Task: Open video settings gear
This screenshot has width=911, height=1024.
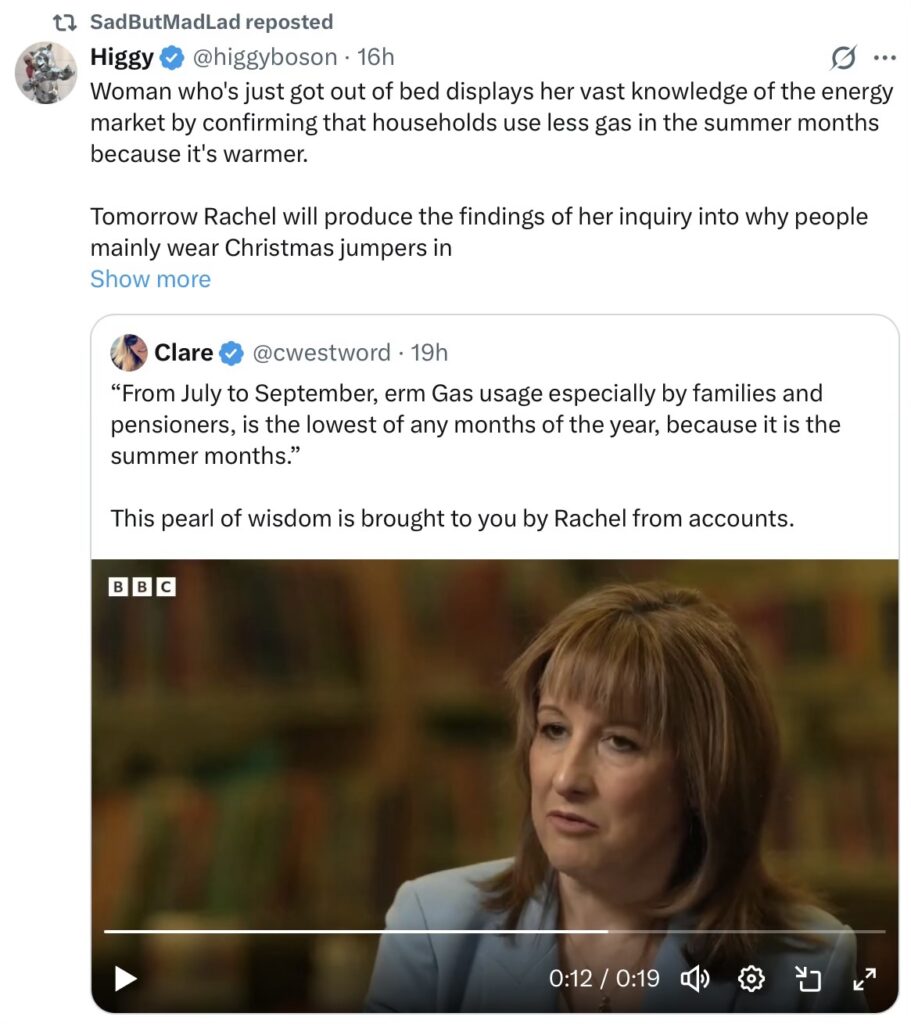Action: [751, 978]
